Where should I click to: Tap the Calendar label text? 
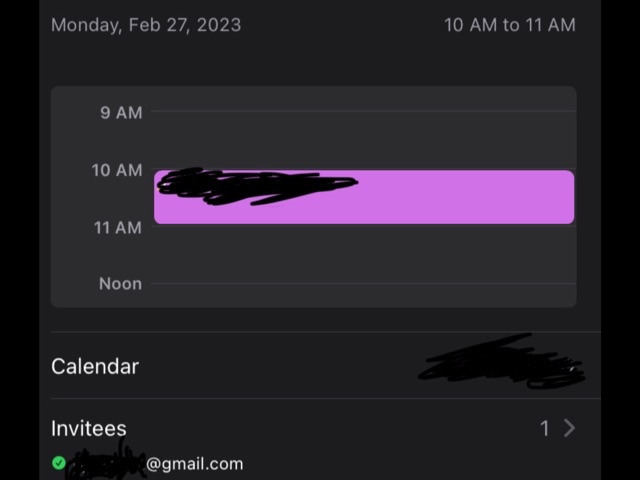coord(95,366)
